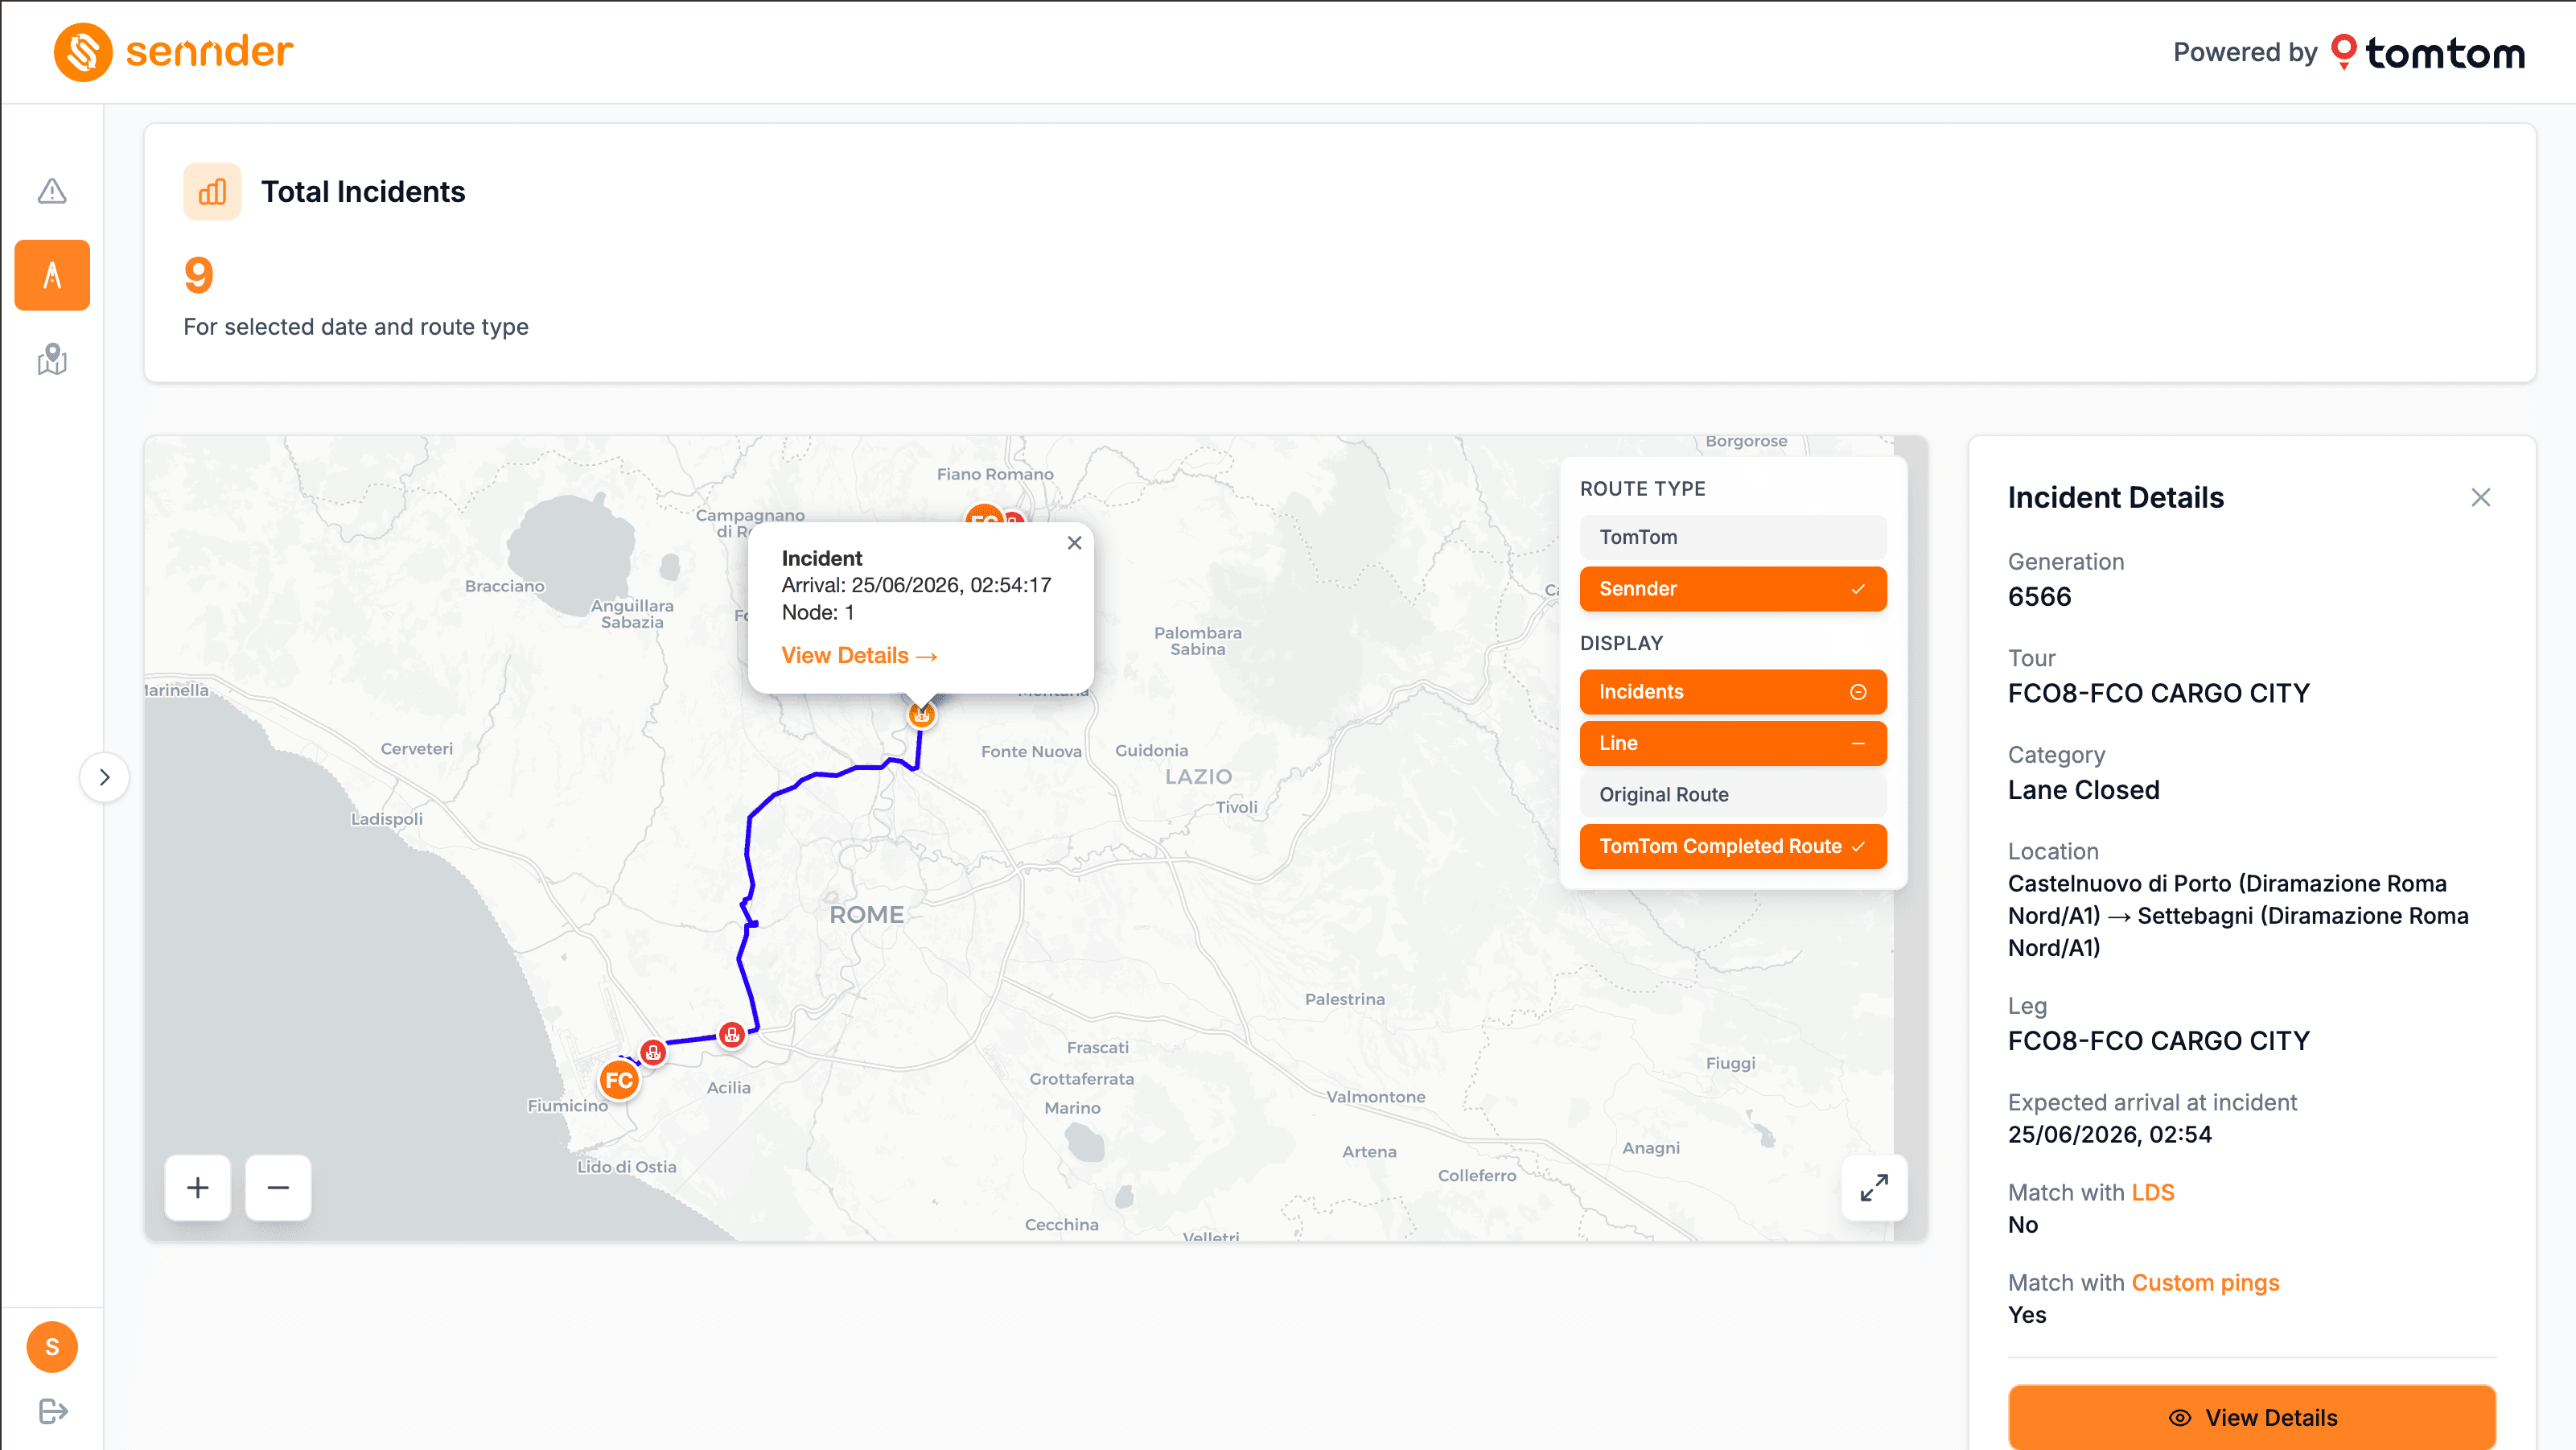Open the Custom pings link
The image size is (2576, 1450).
[x=2205, y=1283]
